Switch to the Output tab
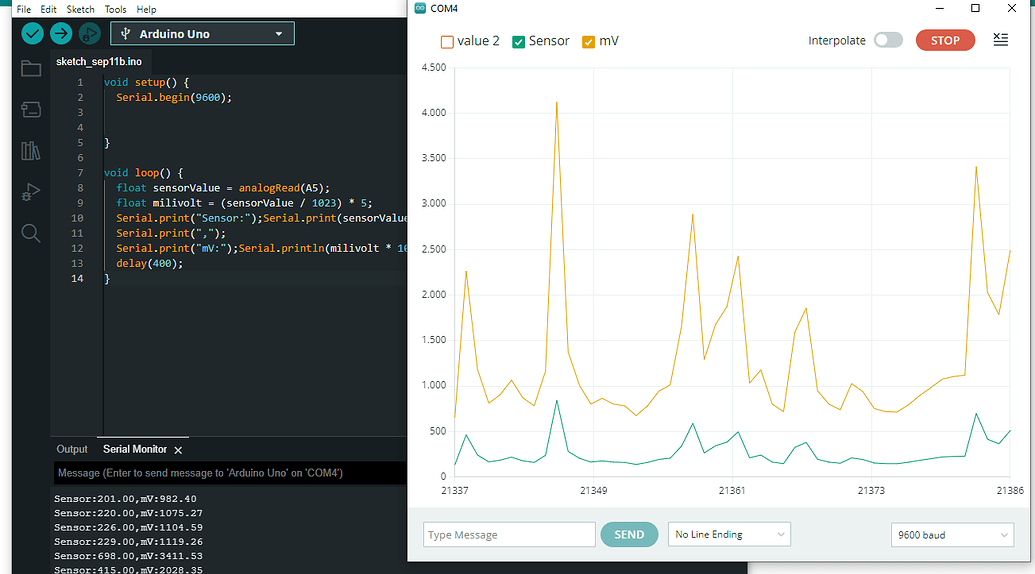 point(72,450)
